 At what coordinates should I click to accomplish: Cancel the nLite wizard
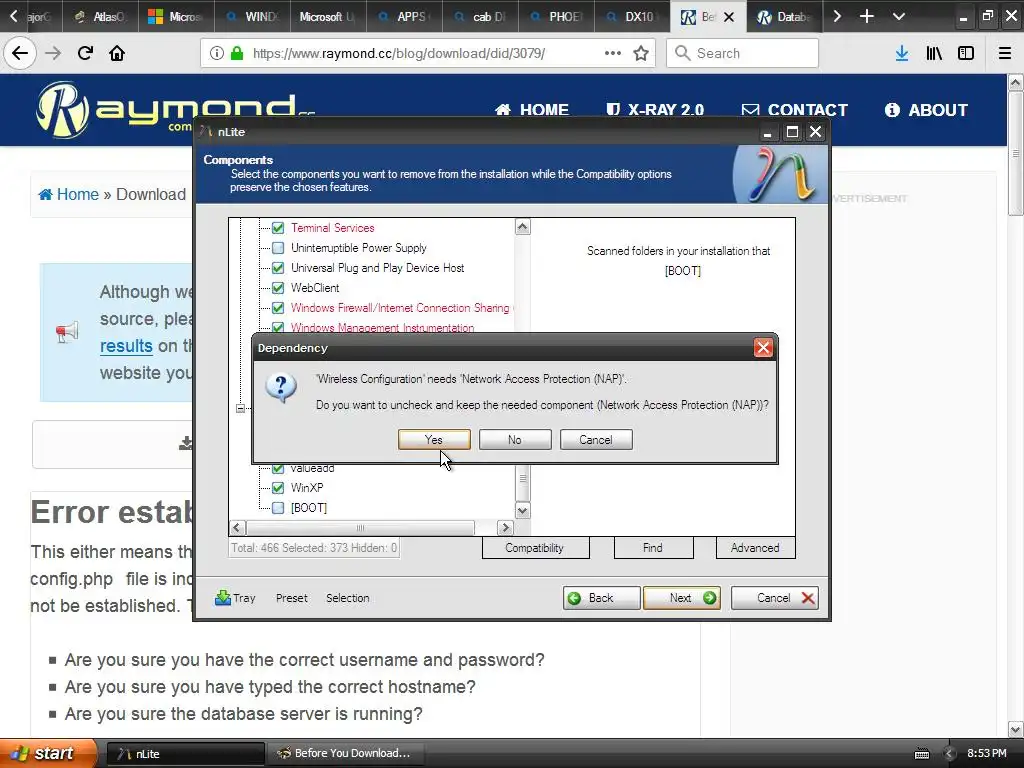[775, 598]
